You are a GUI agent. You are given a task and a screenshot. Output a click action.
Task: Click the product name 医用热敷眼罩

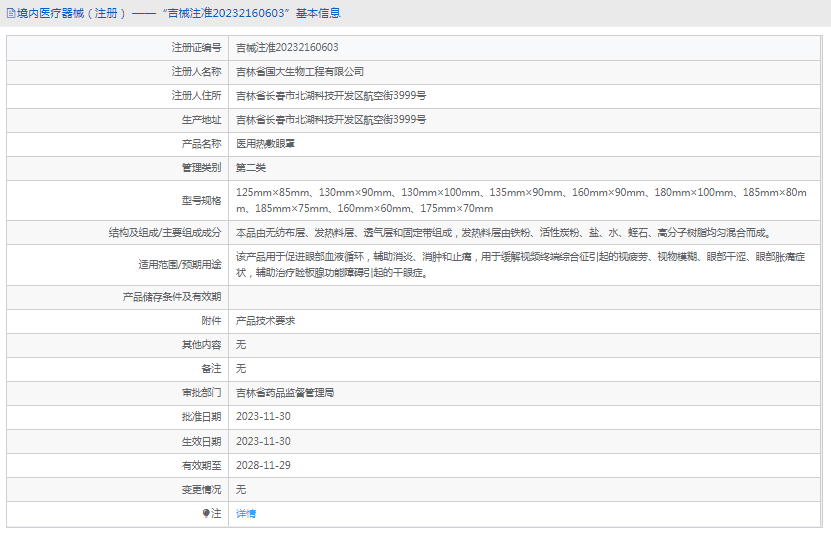click(x=265, y=144)
